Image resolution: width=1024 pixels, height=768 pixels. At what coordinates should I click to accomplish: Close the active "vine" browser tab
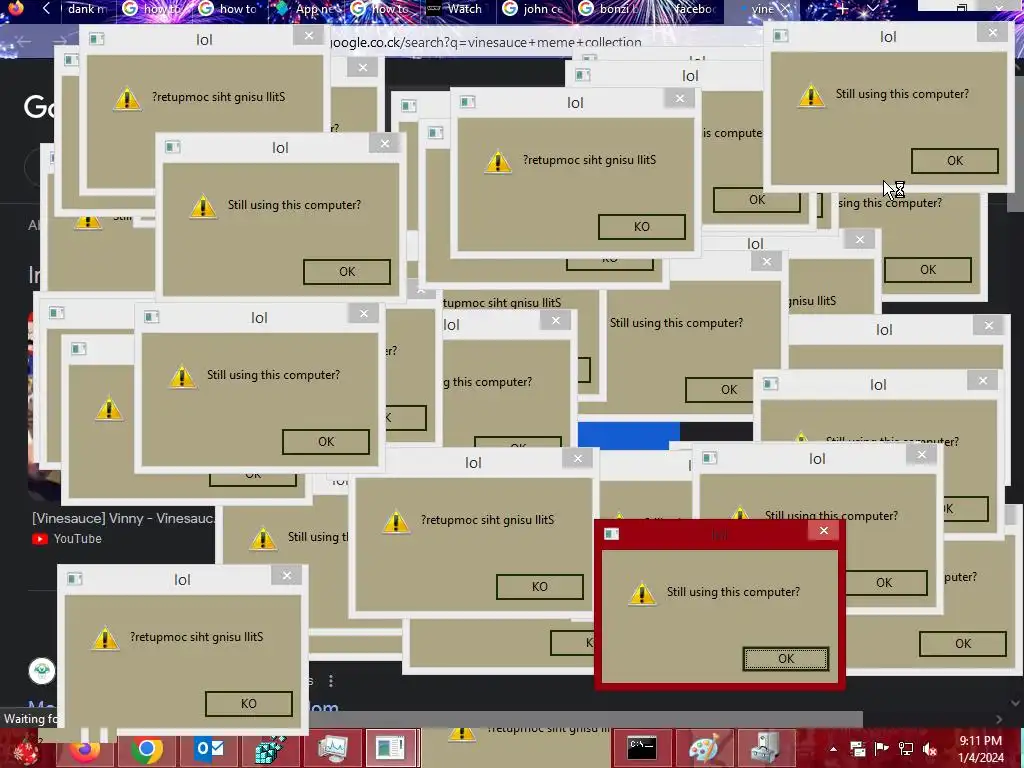click(x=786, y=8)
